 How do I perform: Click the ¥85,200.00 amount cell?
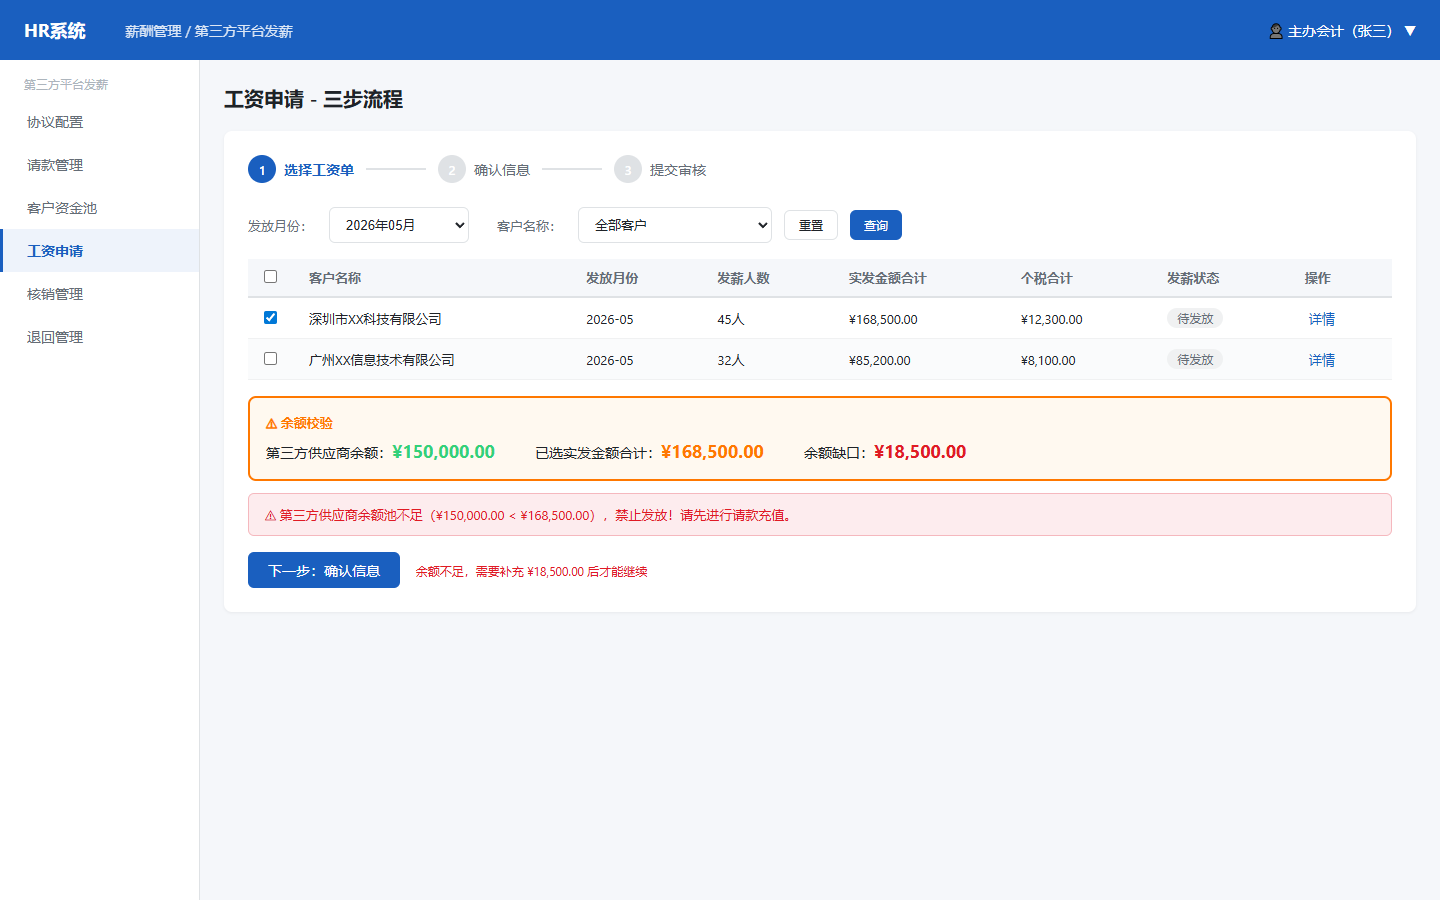click(x=880, y=360)
